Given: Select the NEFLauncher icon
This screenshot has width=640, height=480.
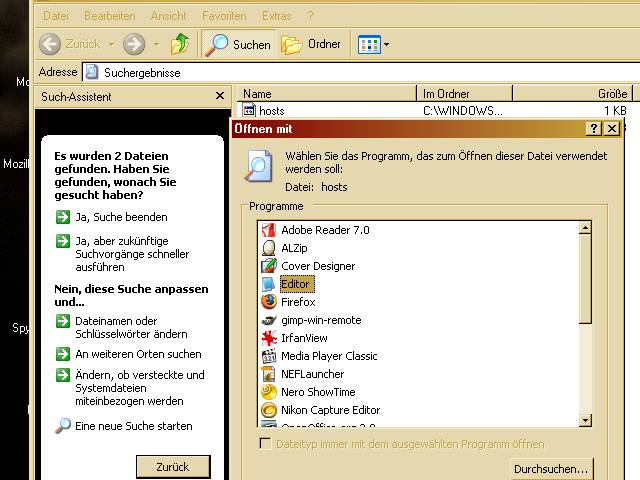Looking at the screenshot, I should point(269,374).
